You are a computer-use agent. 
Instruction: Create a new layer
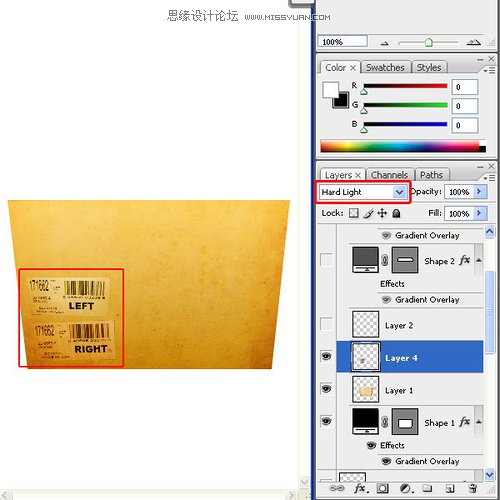click(450, 489)
